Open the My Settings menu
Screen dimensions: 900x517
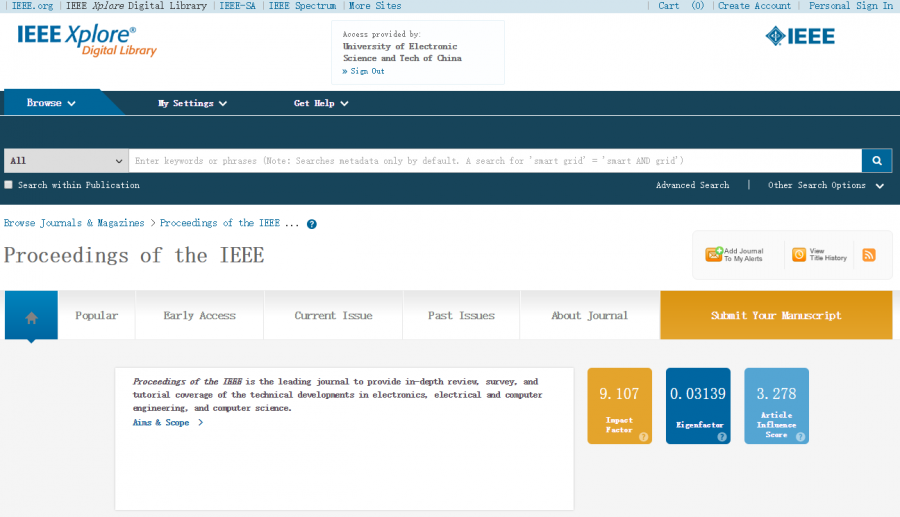192,103
